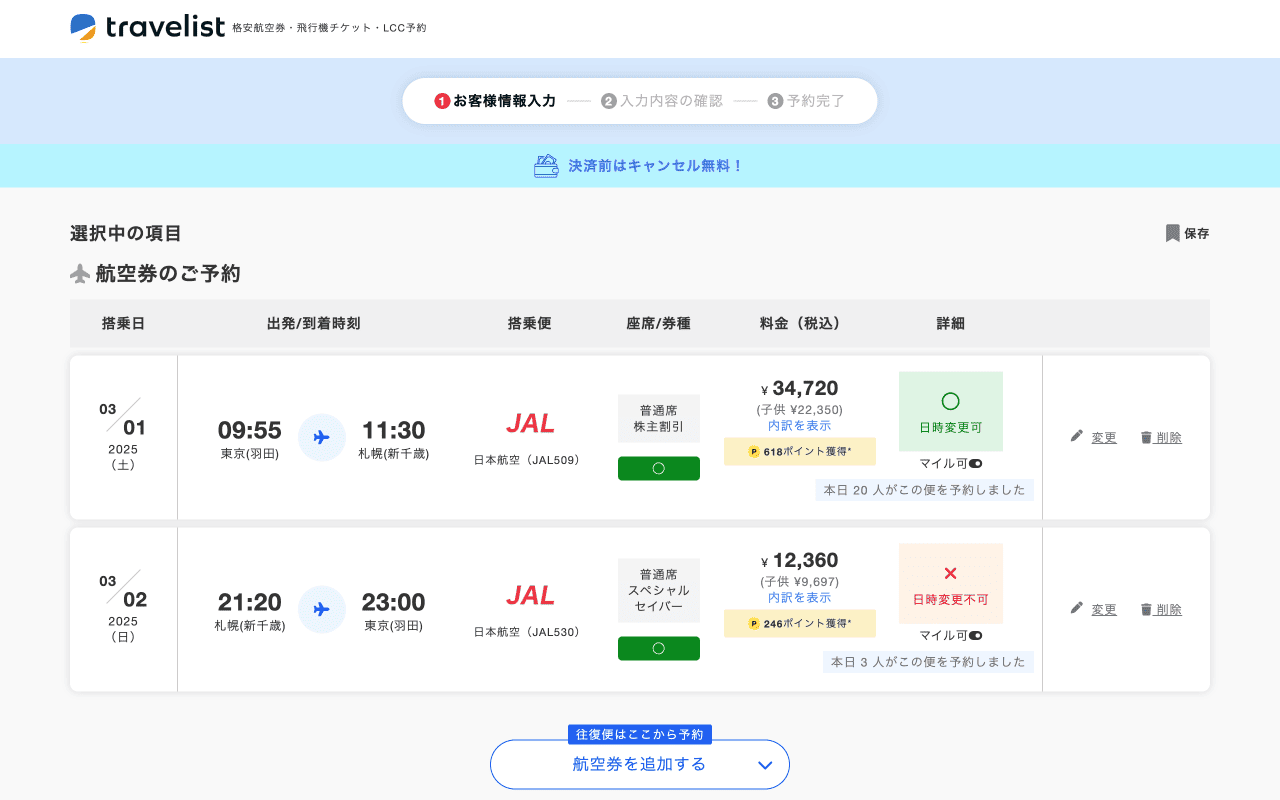Click 変更 link for JAL530 flight
This screenshot has height=800, width=1280.
click(x=1104, y=609)
